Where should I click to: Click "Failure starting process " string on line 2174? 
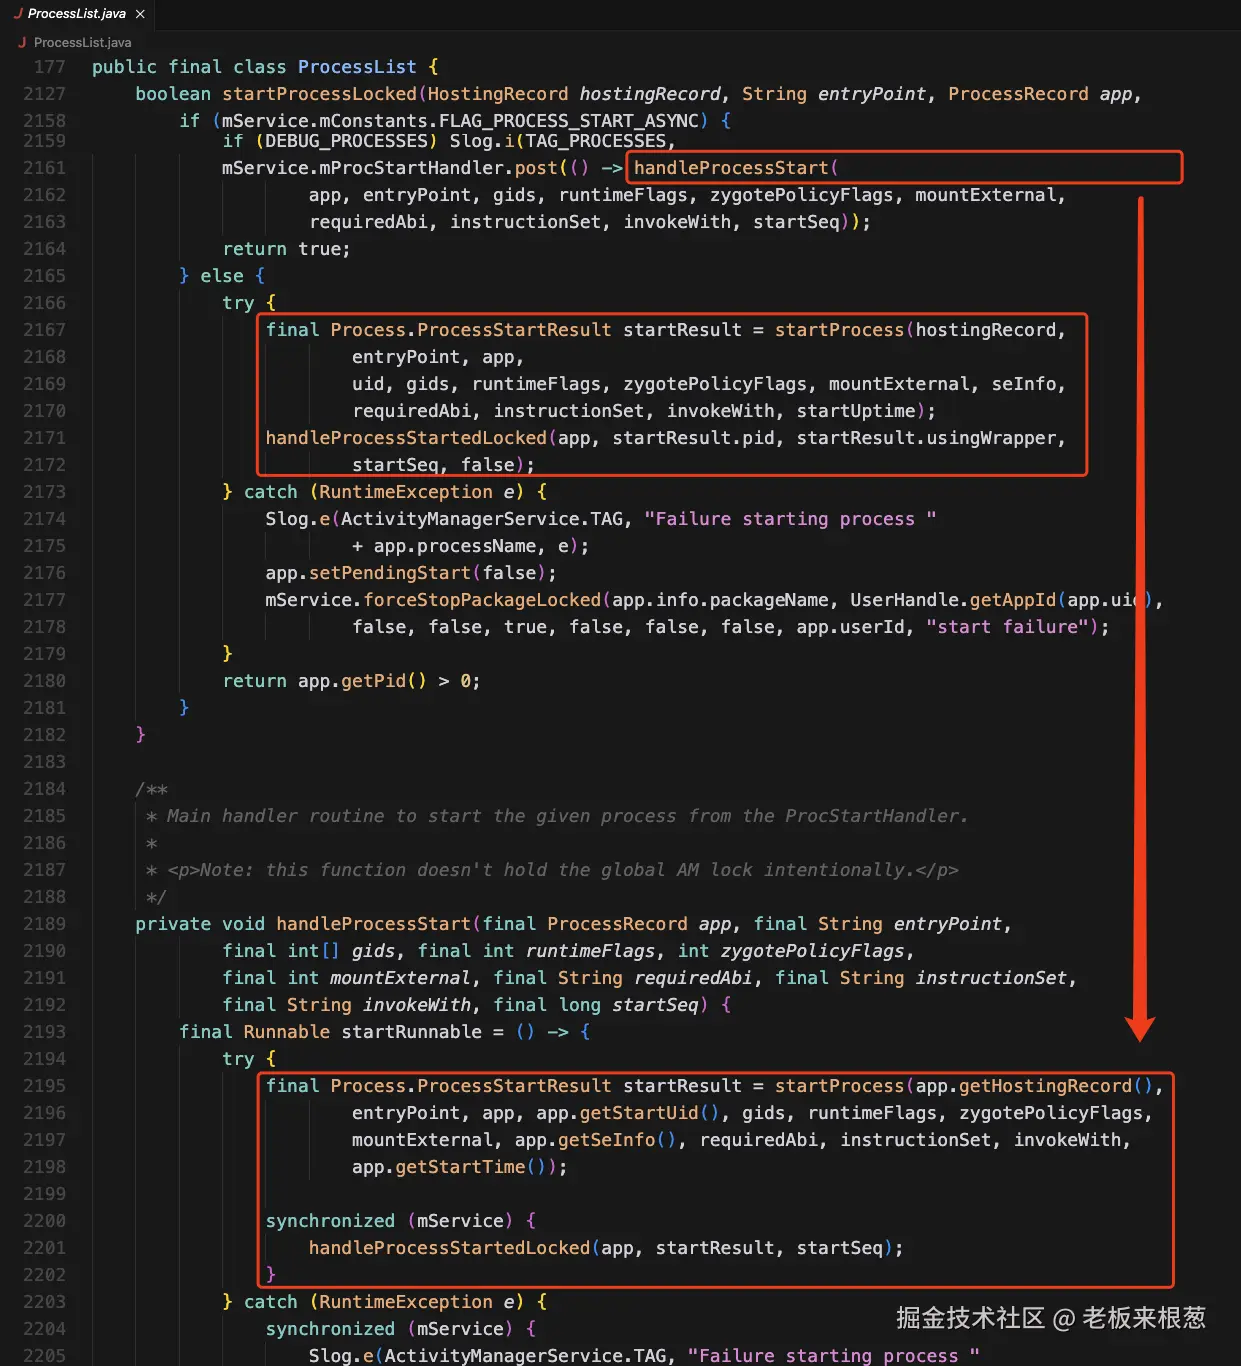(790, 519)
